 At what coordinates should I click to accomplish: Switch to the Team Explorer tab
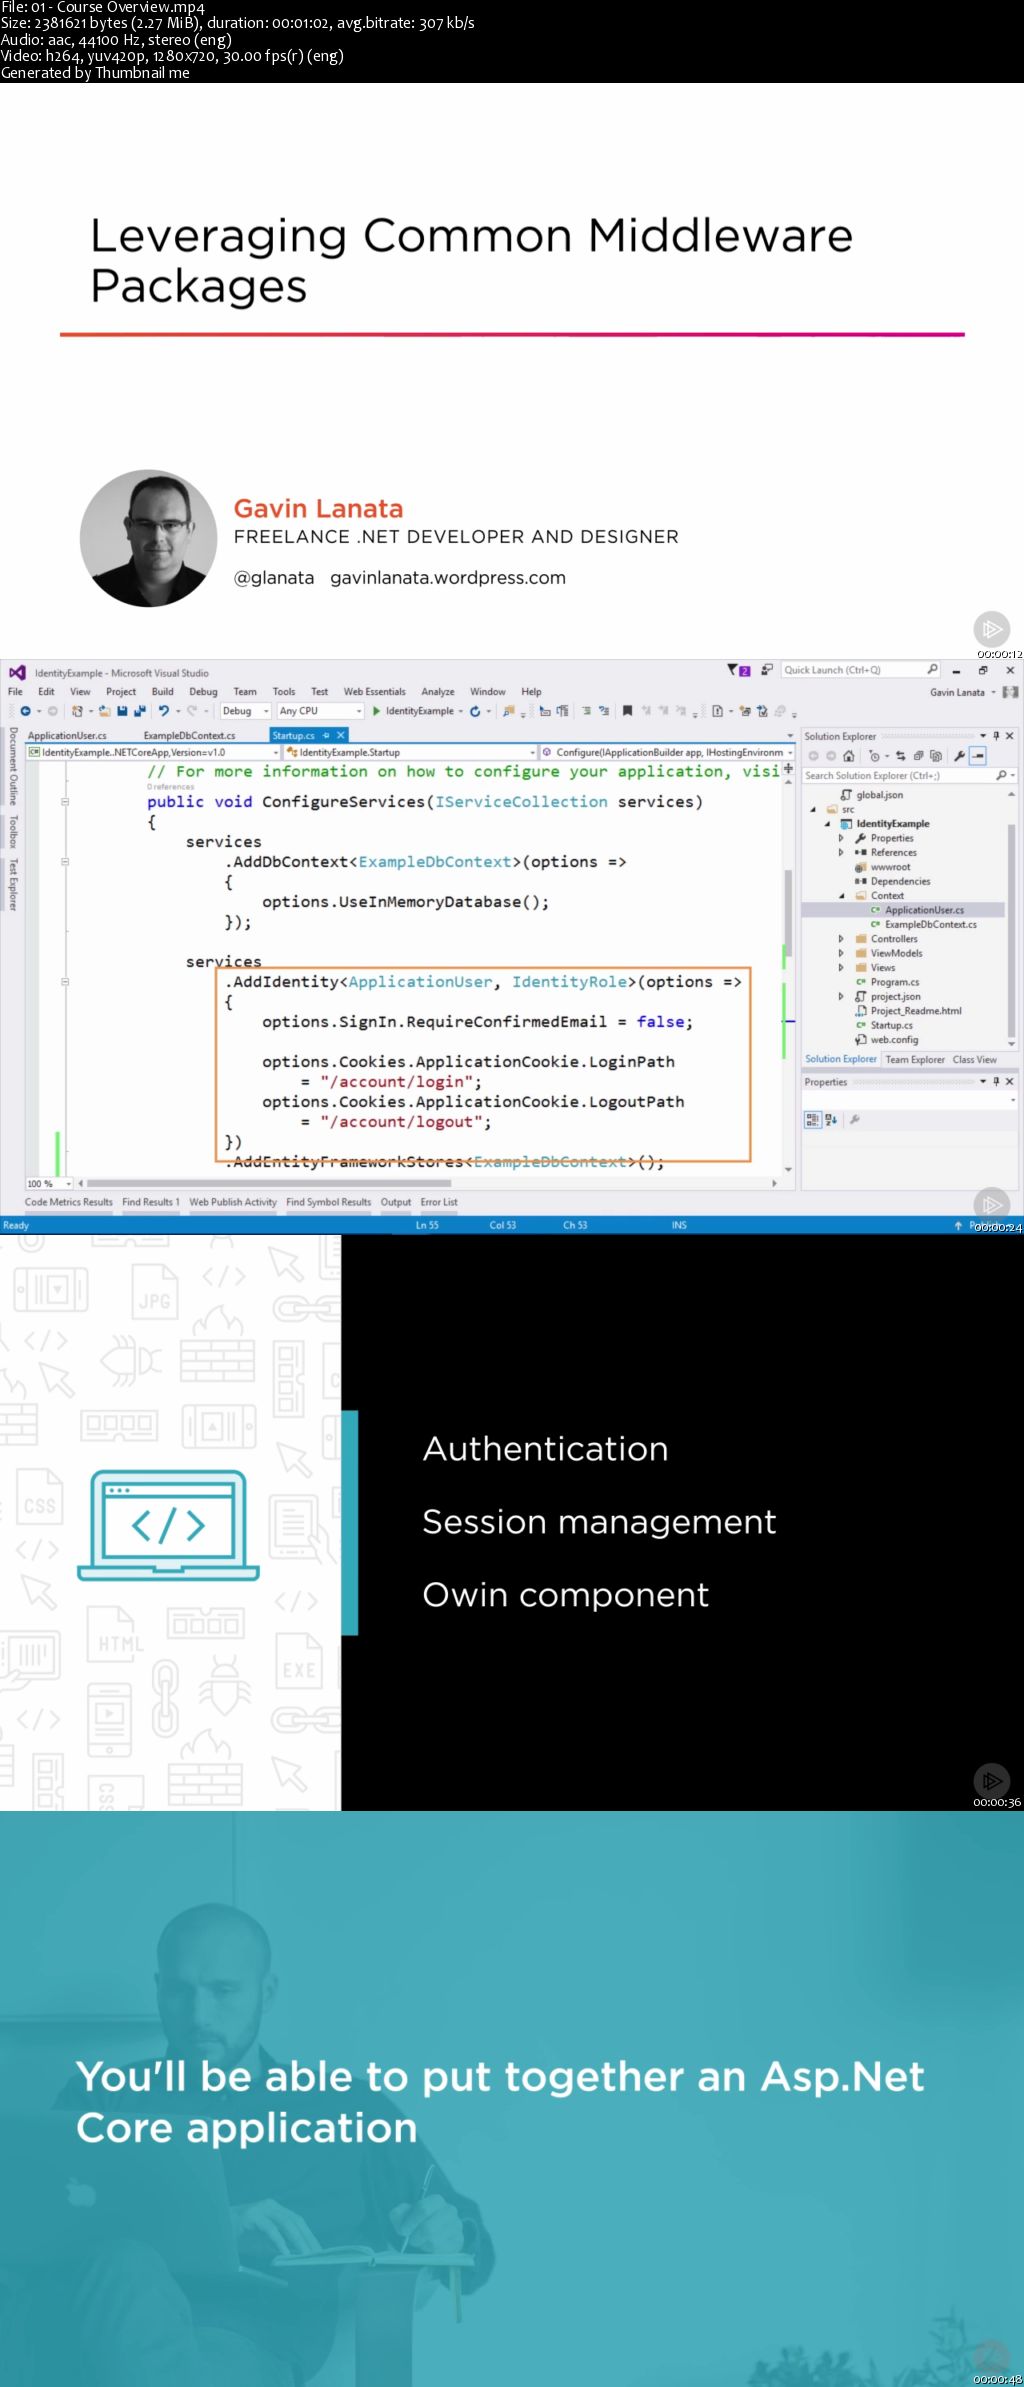tap(915, 1059)
